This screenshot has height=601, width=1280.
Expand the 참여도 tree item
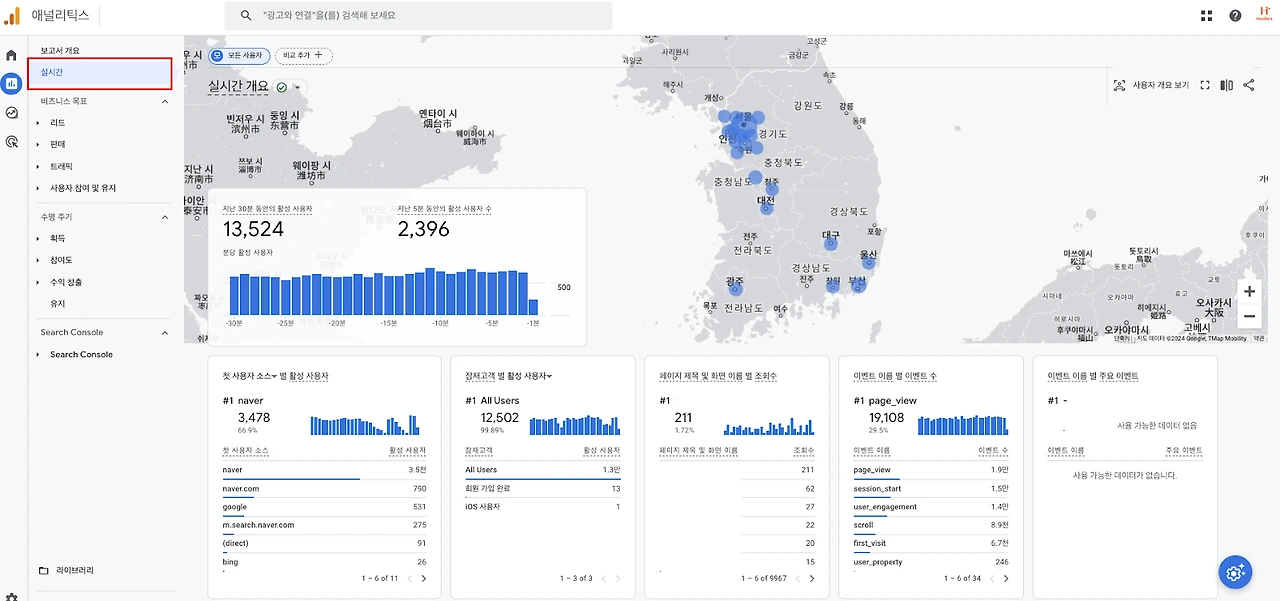pyautogui.click(x=39, y=260)
